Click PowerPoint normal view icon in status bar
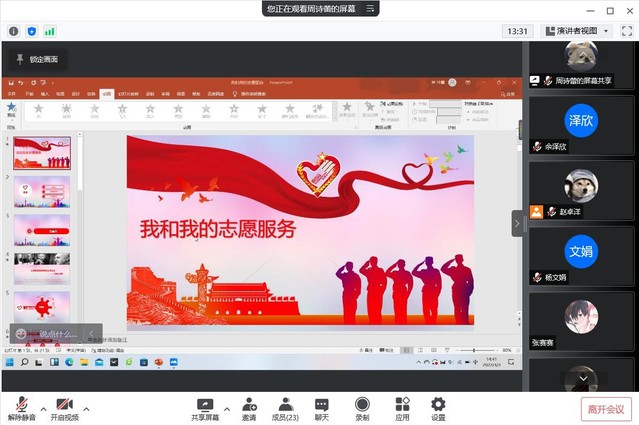The height and width of the screenshot is (425, 639). point(406,350)
